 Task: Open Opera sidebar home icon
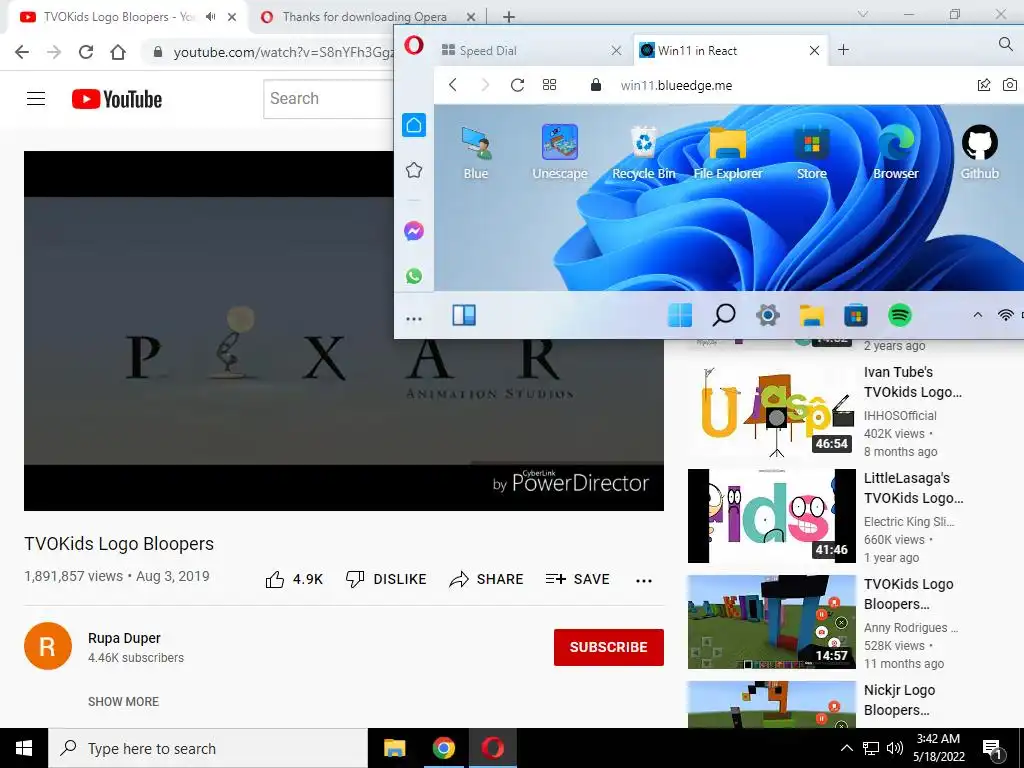coord(414,125)
